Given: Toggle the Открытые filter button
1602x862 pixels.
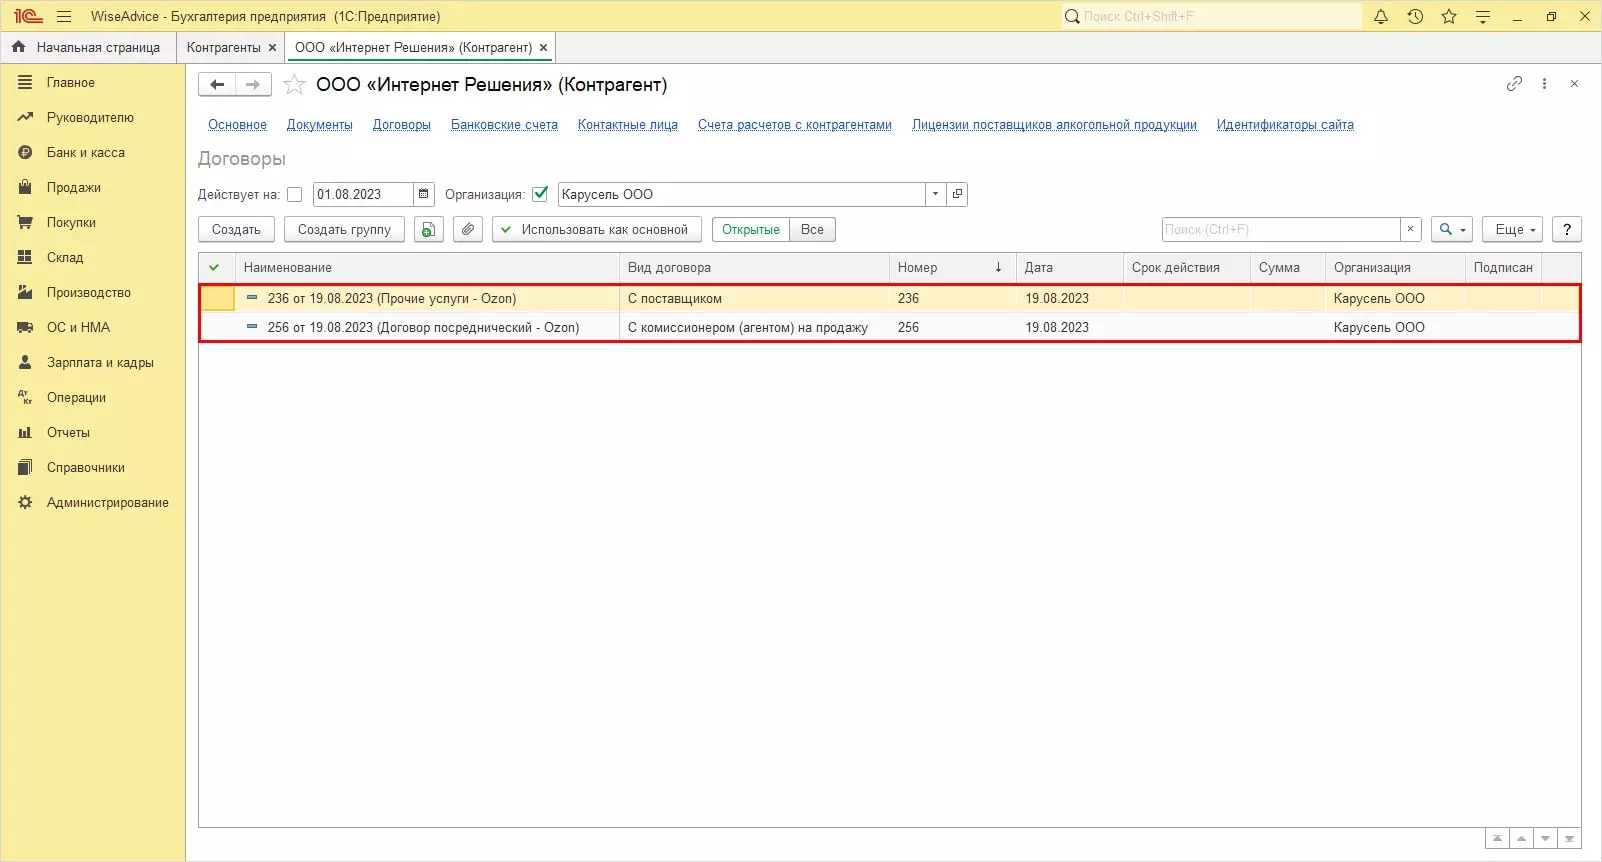Looking at the screenshot, I should point(750,229).
